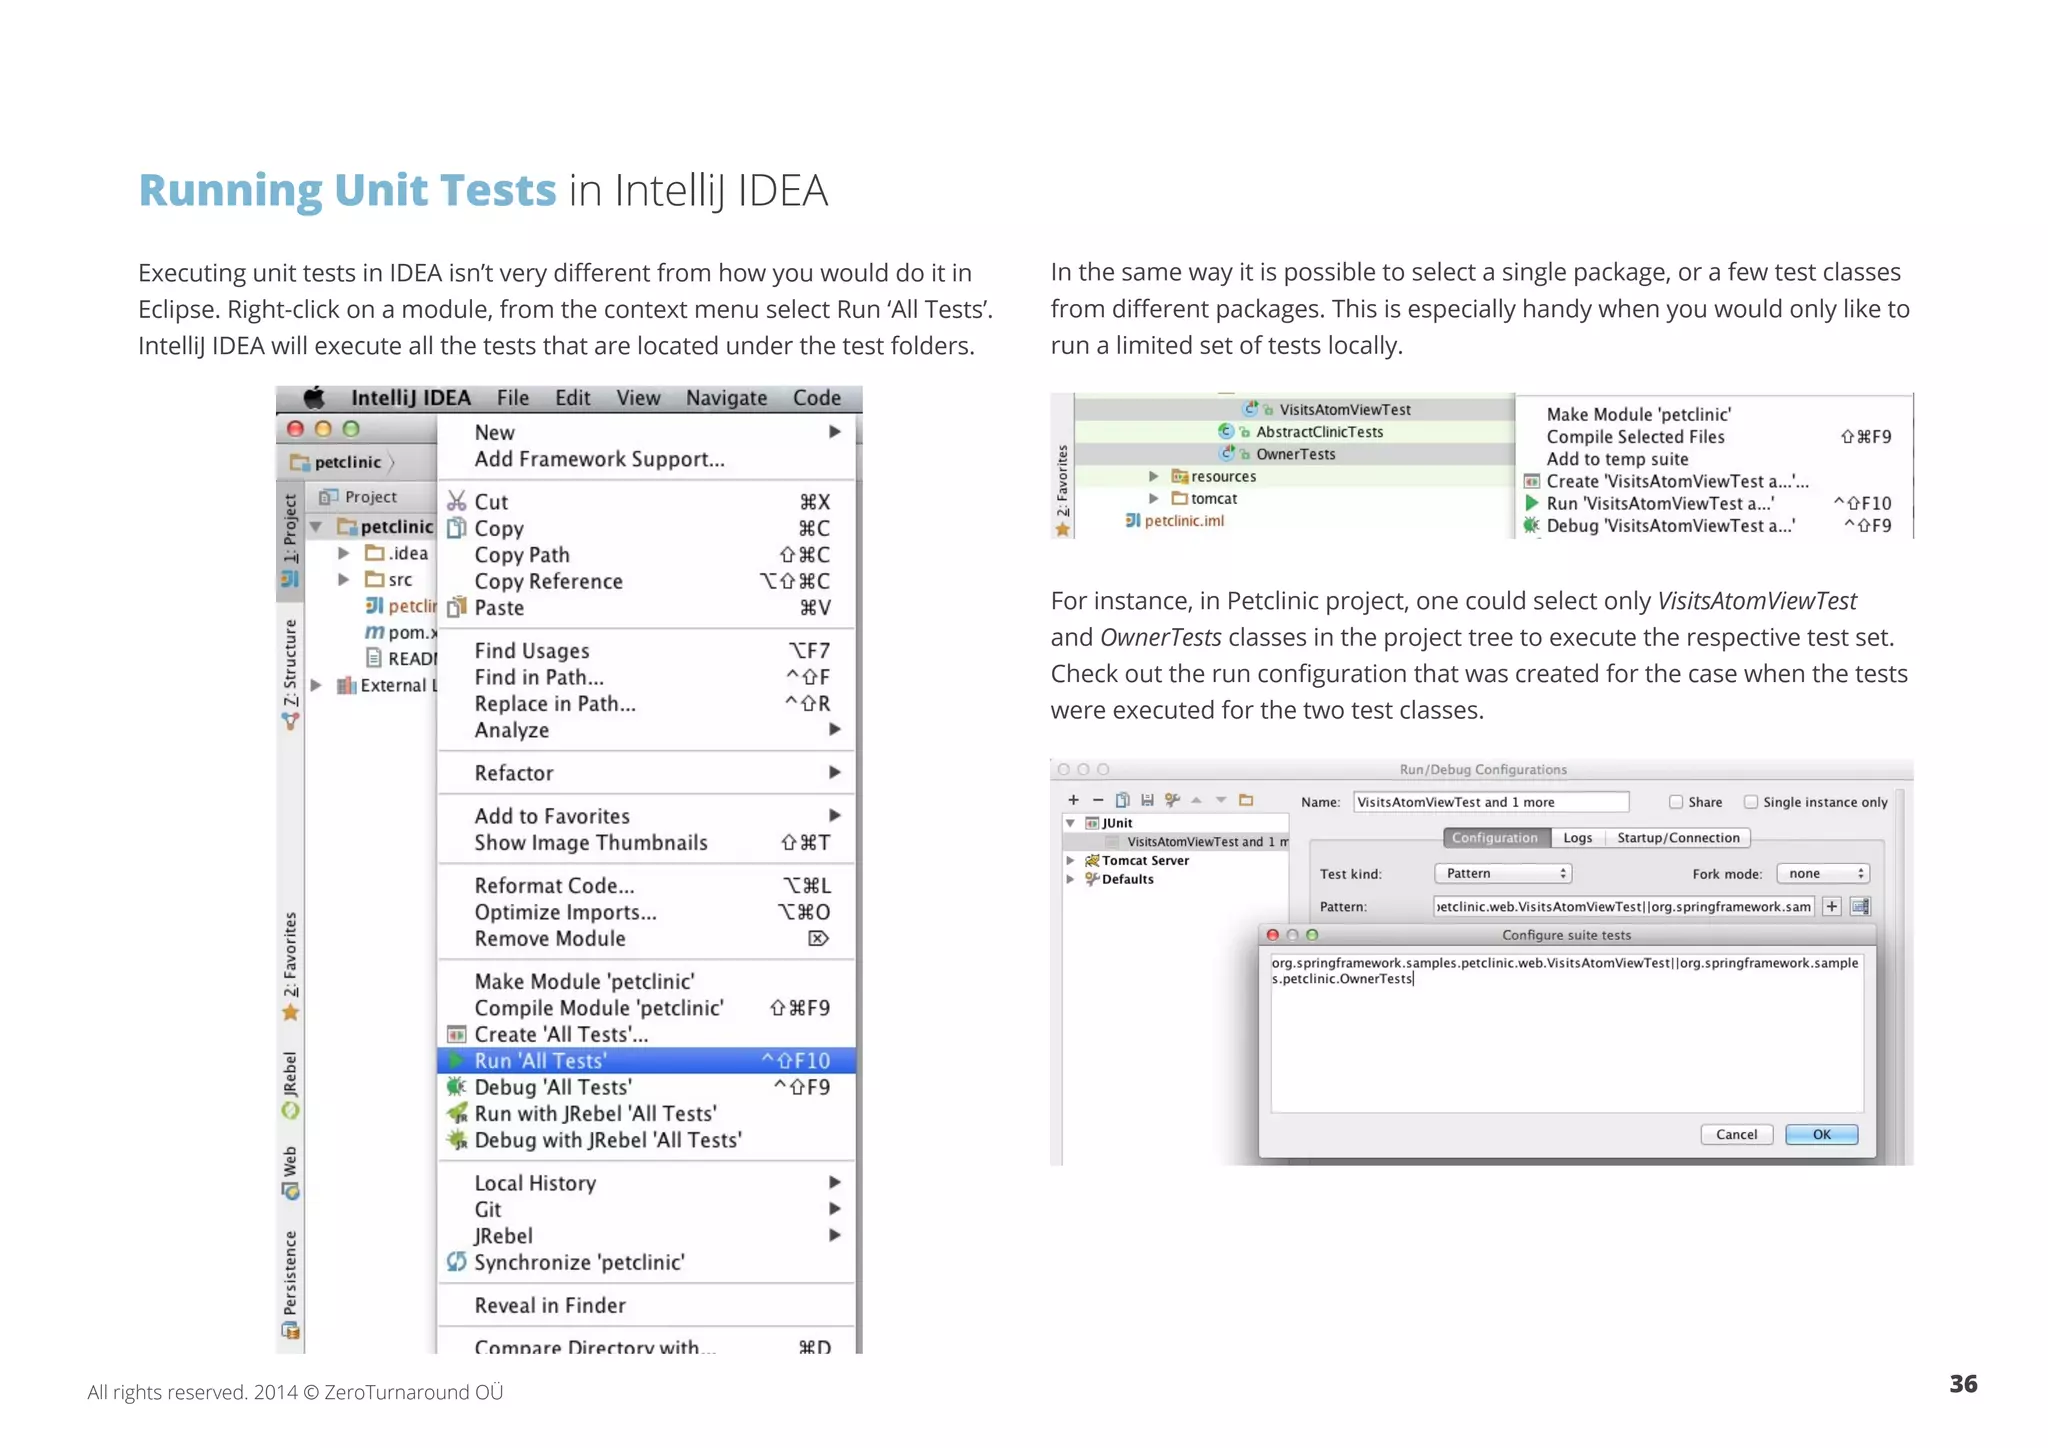Expand the src folder
This screenshot has width=2048, height=1448.
(343, 579)
